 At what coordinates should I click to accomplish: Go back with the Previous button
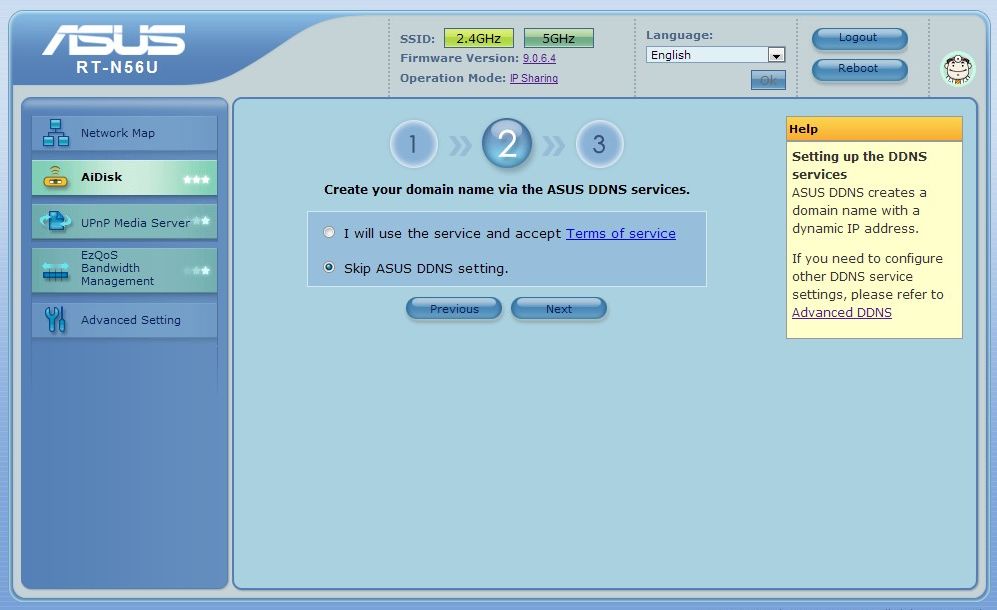(x=454, y=309)
